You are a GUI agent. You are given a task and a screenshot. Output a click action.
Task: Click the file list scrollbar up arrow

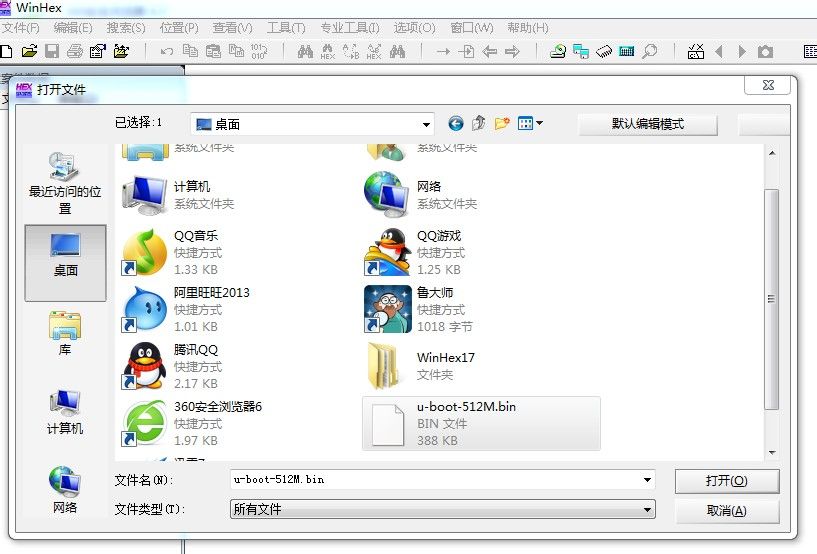coord(772,153)
